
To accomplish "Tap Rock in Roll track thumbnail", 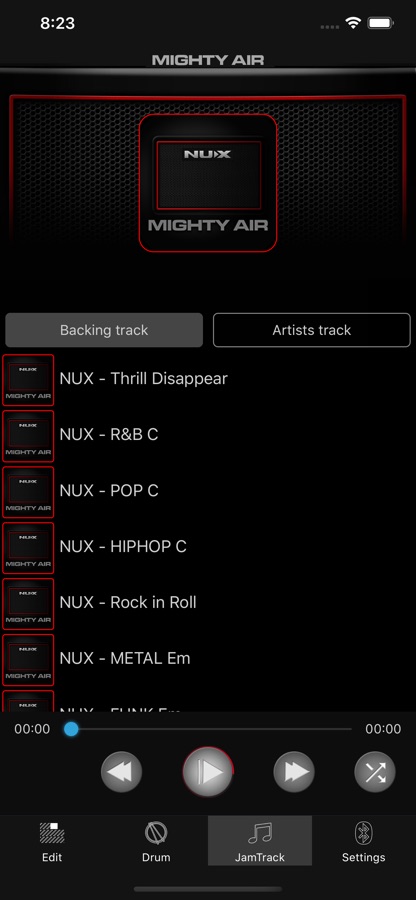I will (x=28, y=603).
